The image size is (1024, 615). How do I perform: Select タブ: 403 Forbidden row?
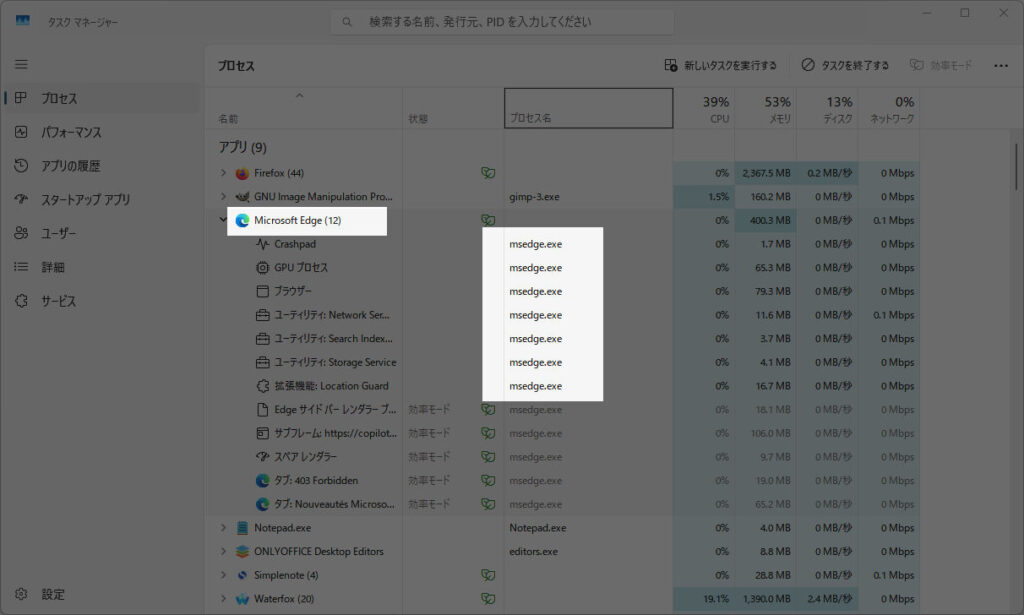pyautogui.click(x=563, y=481)
